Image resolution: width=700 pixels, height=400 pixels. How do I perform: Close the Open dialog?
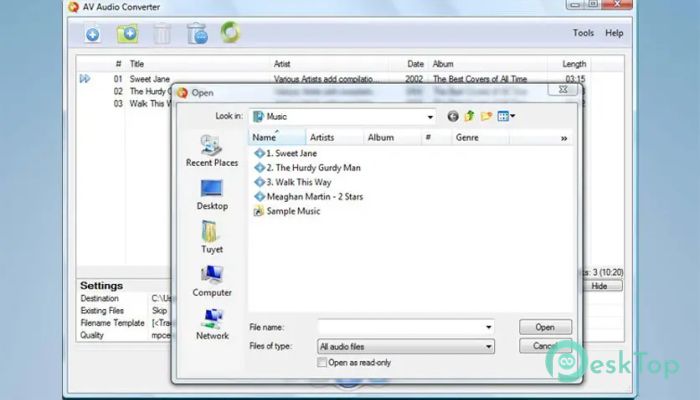pos(563,89)
